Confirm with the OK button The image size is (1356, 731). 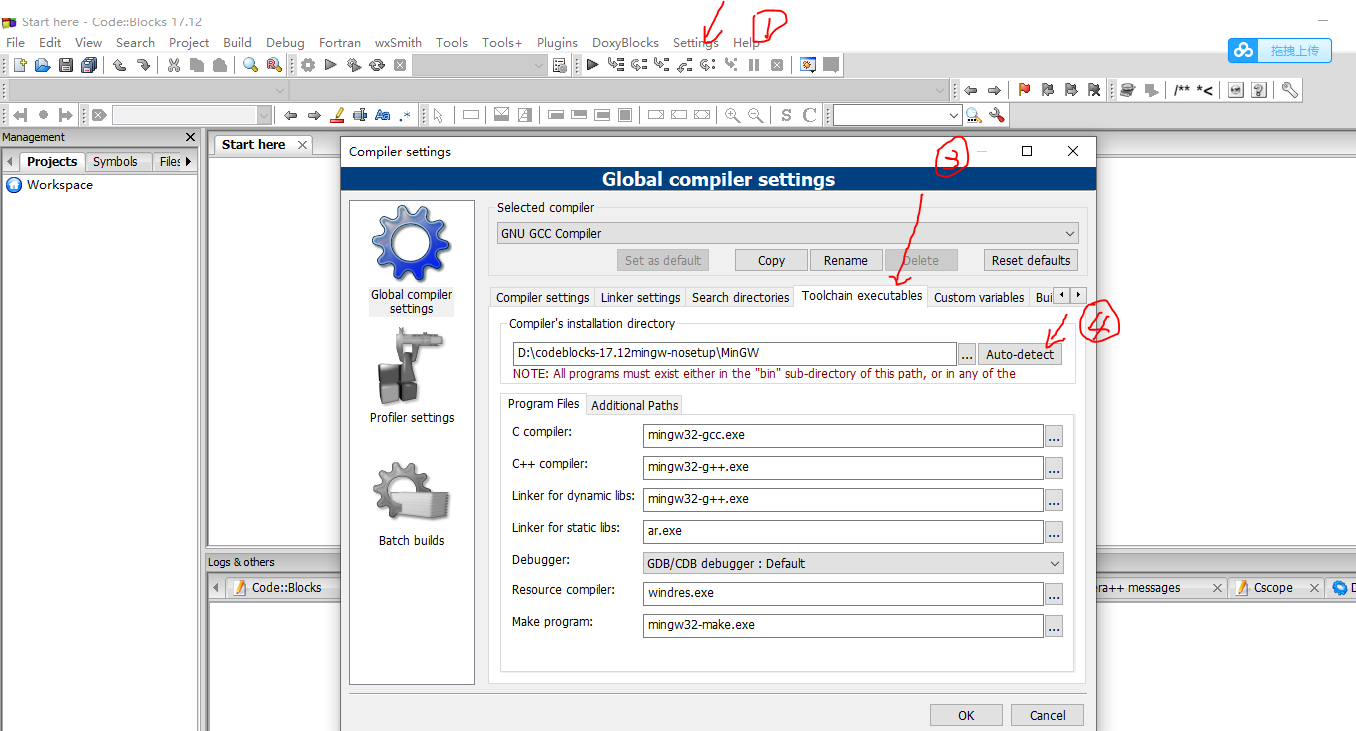[966, 715]
